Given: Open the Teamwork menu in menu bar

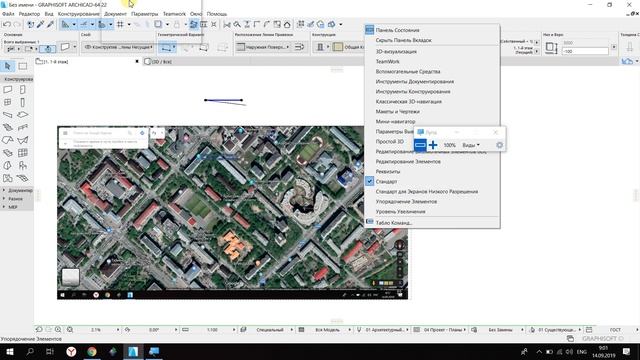Looking at the screenshot, I should pyautogui.click(x=174, y=14).
